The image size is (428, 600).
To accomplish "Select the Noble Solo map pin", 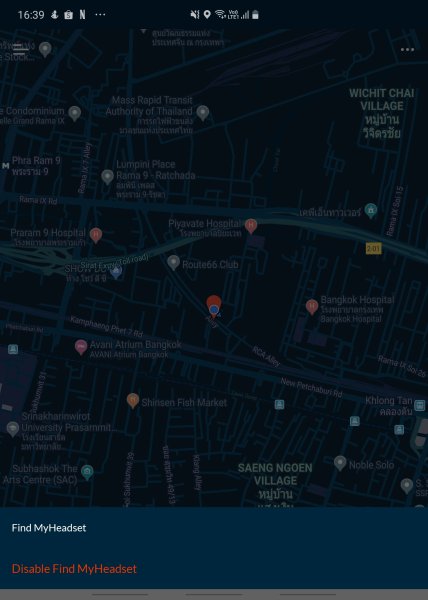I will point(340,463).
